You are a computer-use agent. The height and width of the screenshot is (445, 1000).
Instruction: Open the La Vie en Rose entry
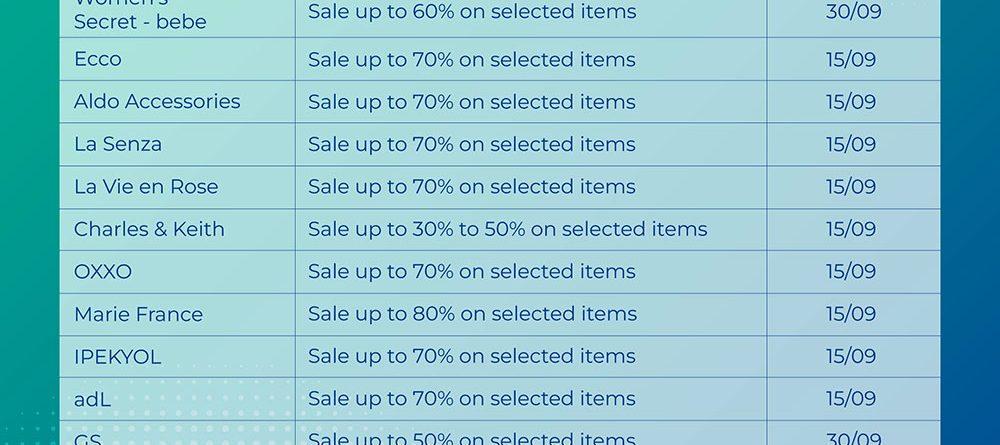tap(146, 186)
